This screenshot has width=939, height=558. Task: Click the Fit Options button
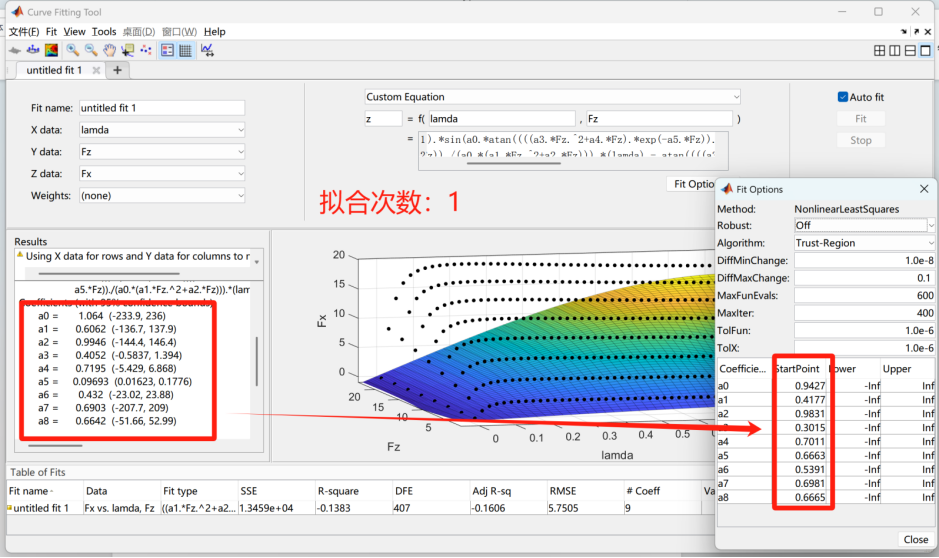click(x=692, y=184)
